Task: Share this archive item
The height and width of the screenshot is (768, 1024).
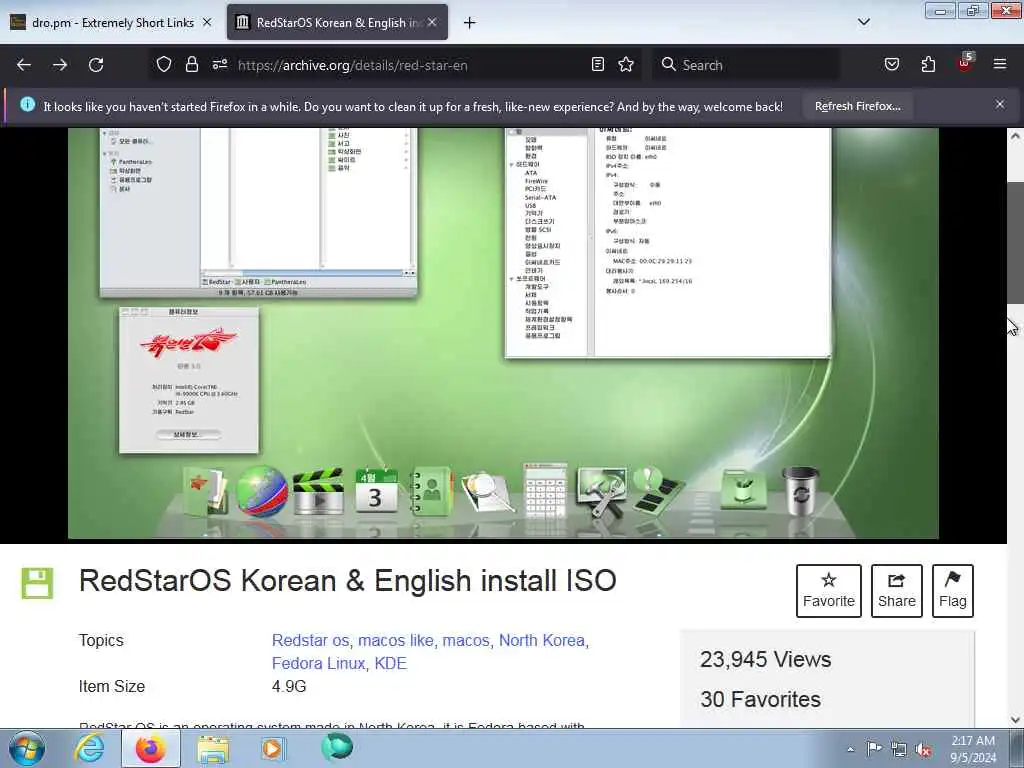Action: pos(897,590)
